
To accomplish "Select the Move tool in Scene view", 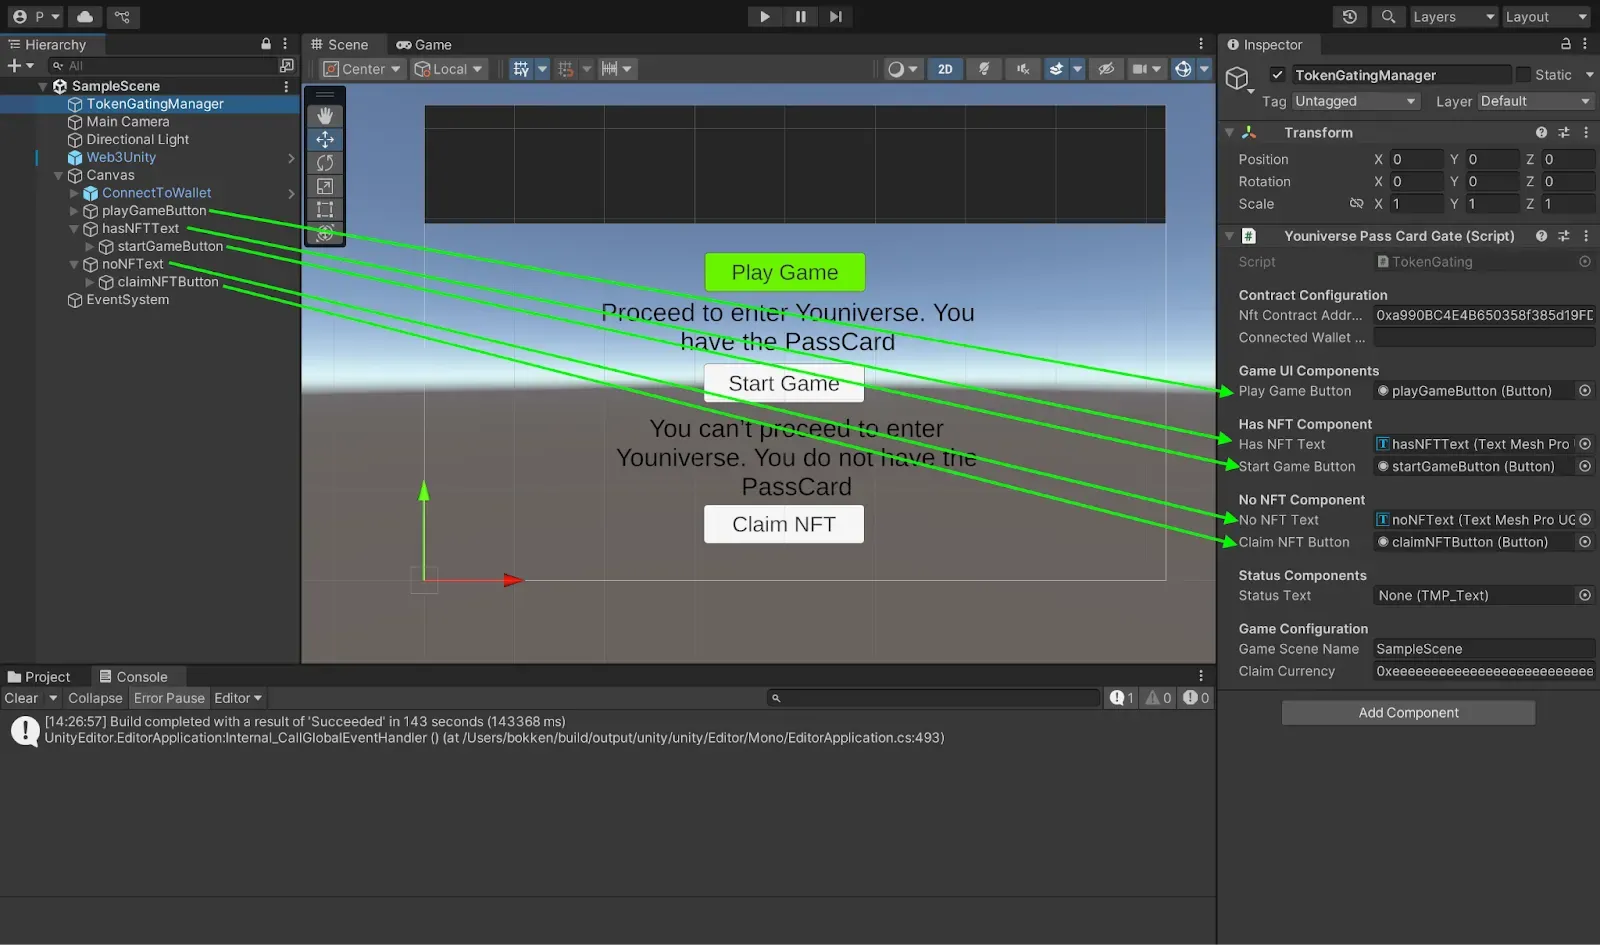I will (325, 140).
